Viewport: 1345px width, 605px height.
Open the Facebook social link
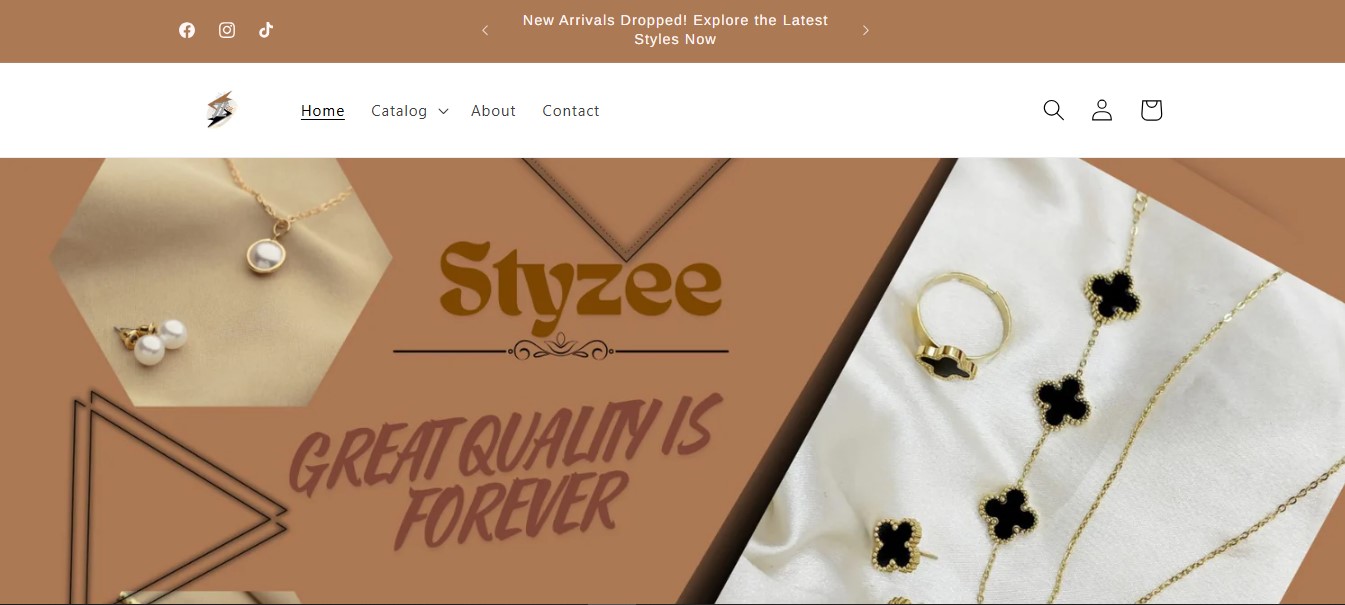click(187, 30)
